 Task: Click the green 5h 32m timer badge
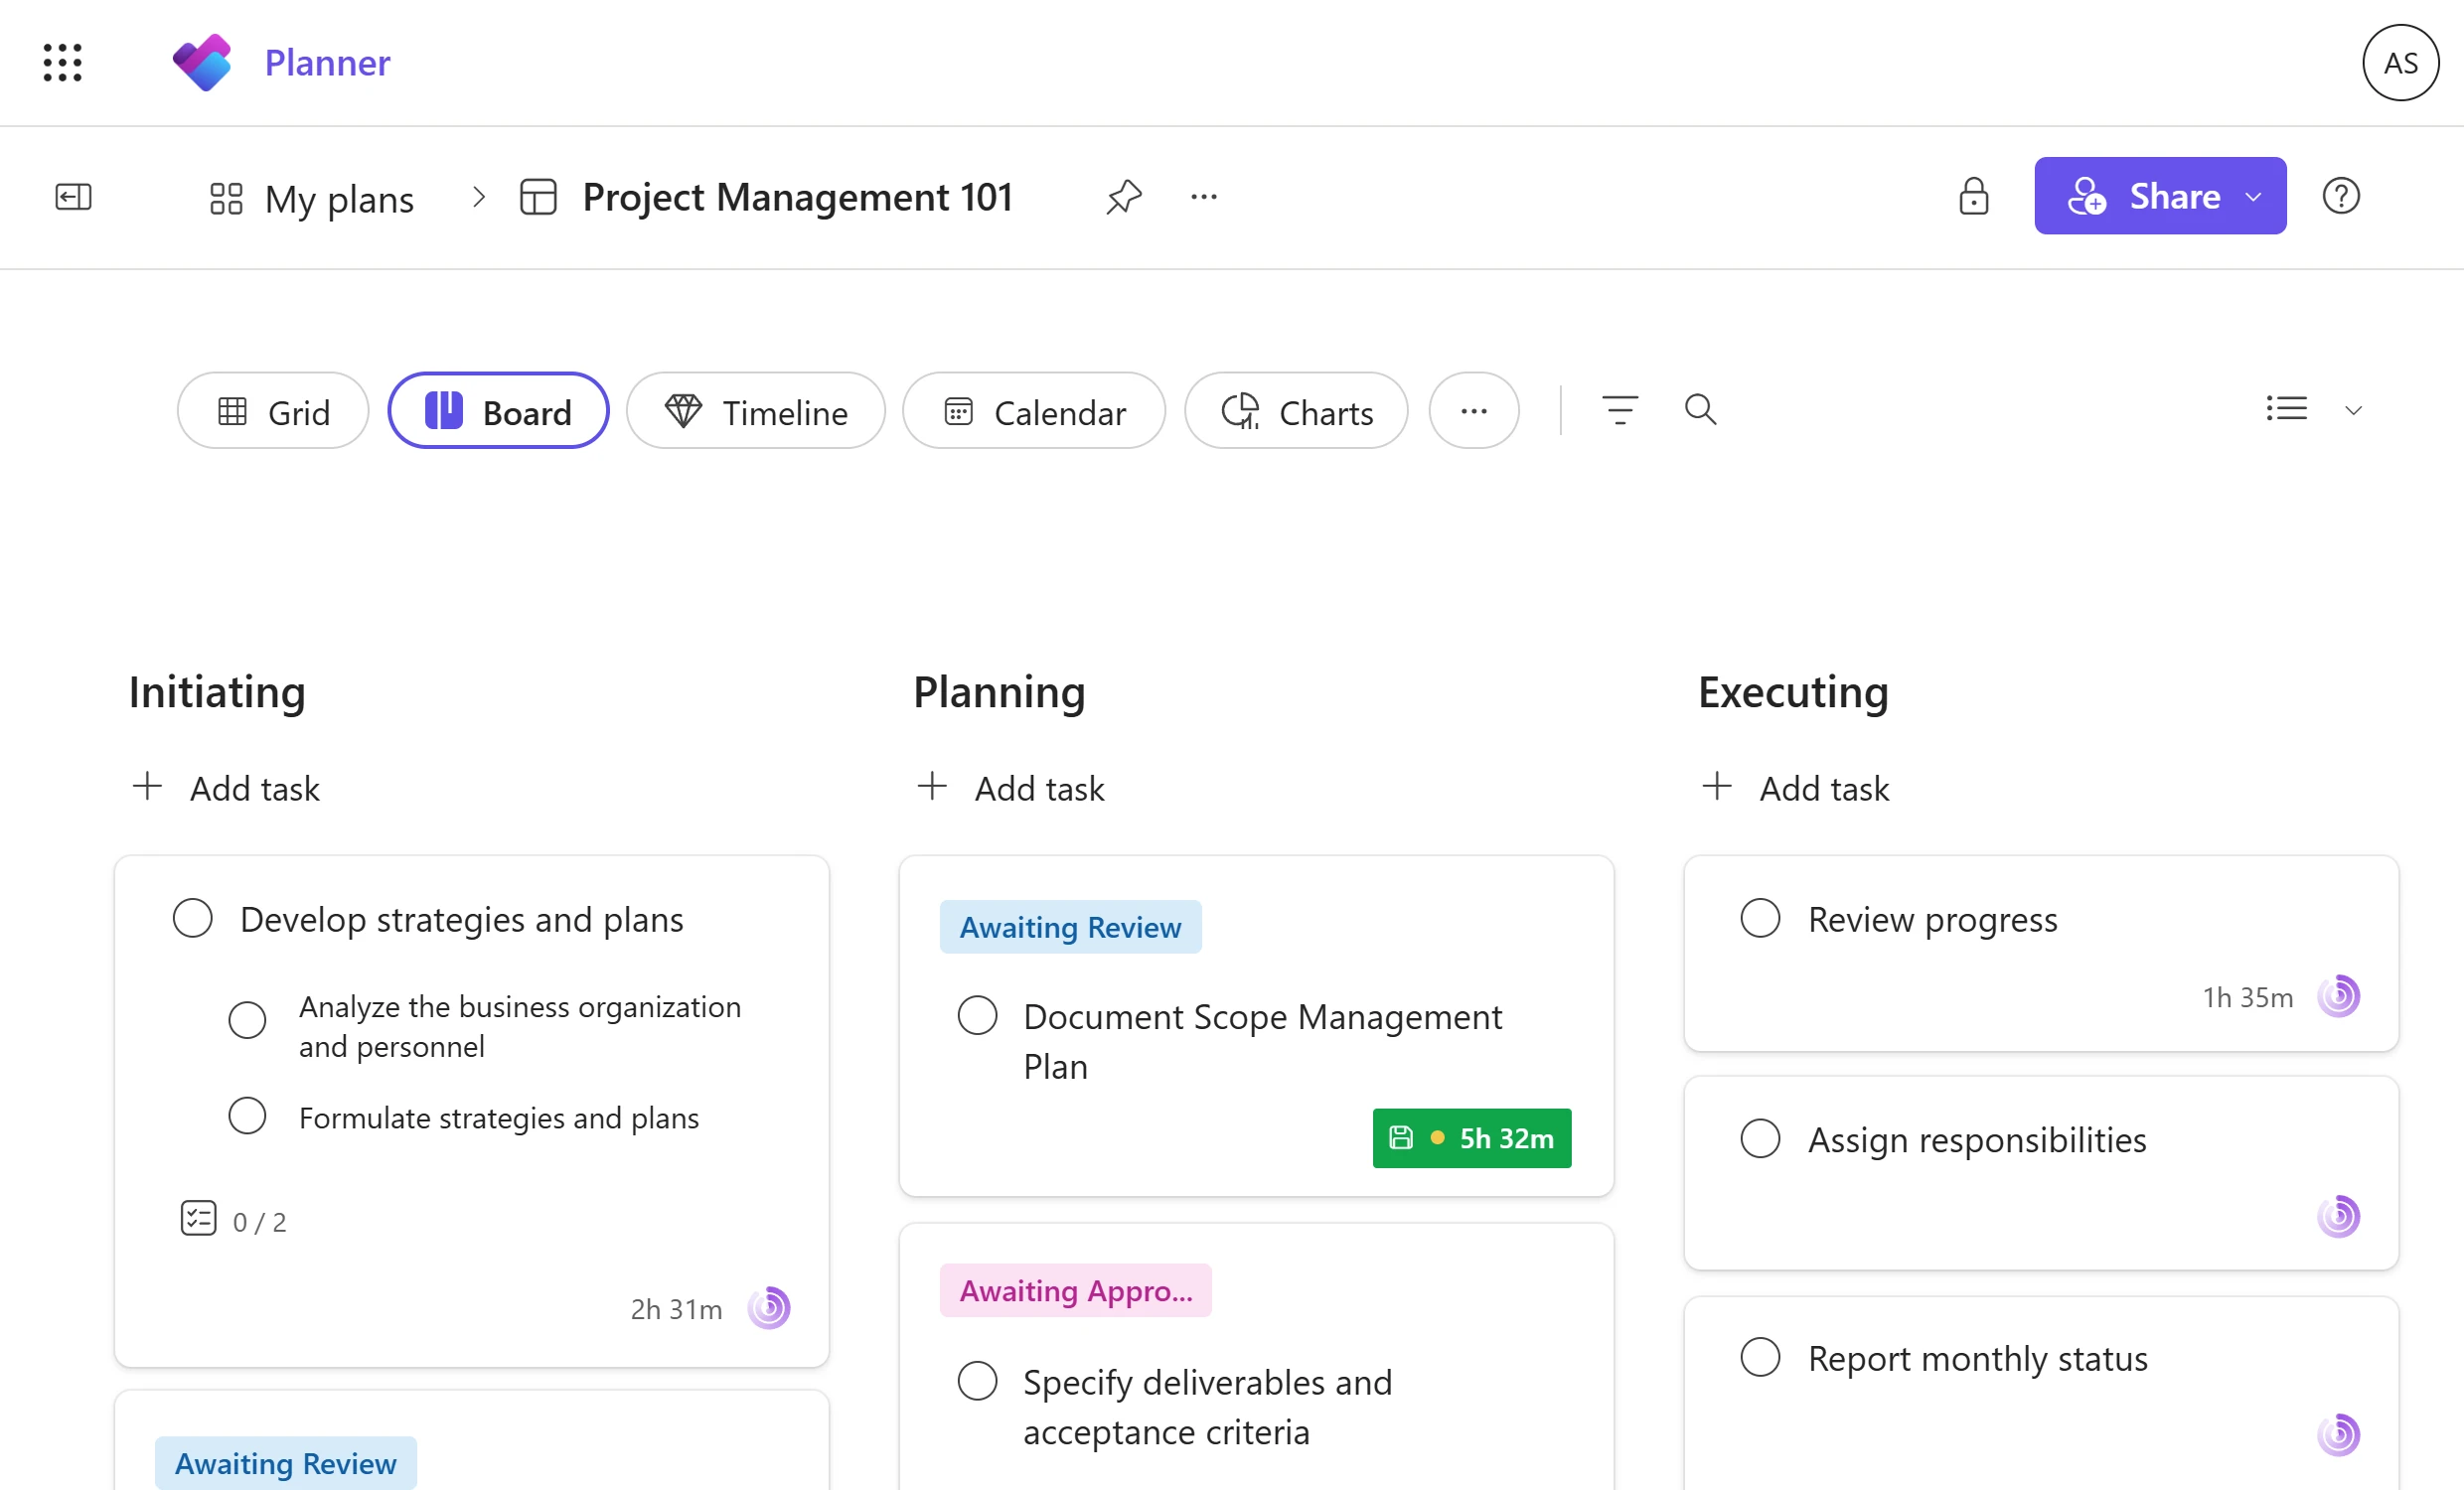click(1472, 1138)
